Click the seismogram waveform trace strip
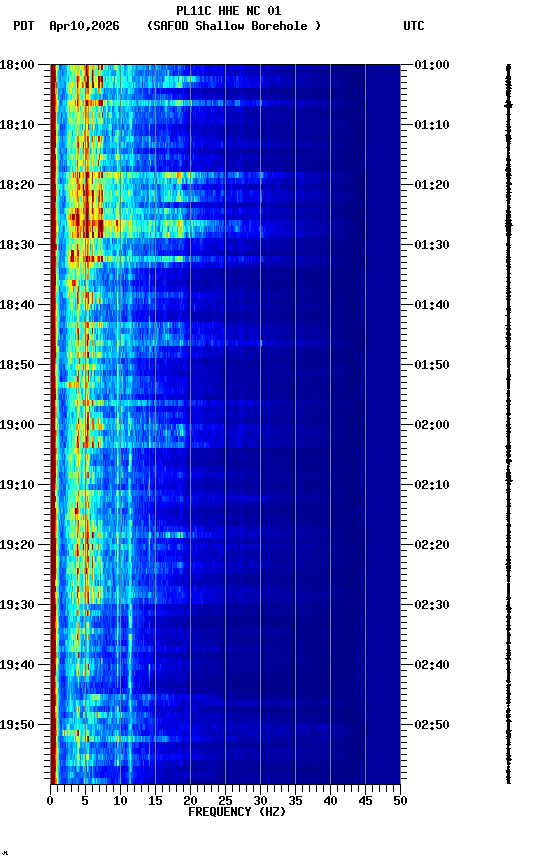Image resolution: width=552 pixels, height=864 pixels. pos(508,424)
